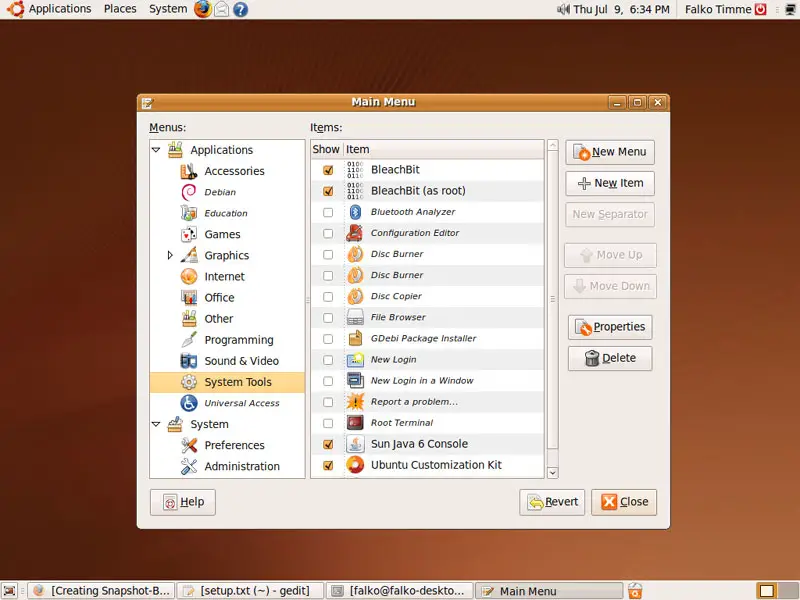The image size is (800, 600).
Task: Click the Ubuntu logo in top panel
Action: click(x=15, y=9)
